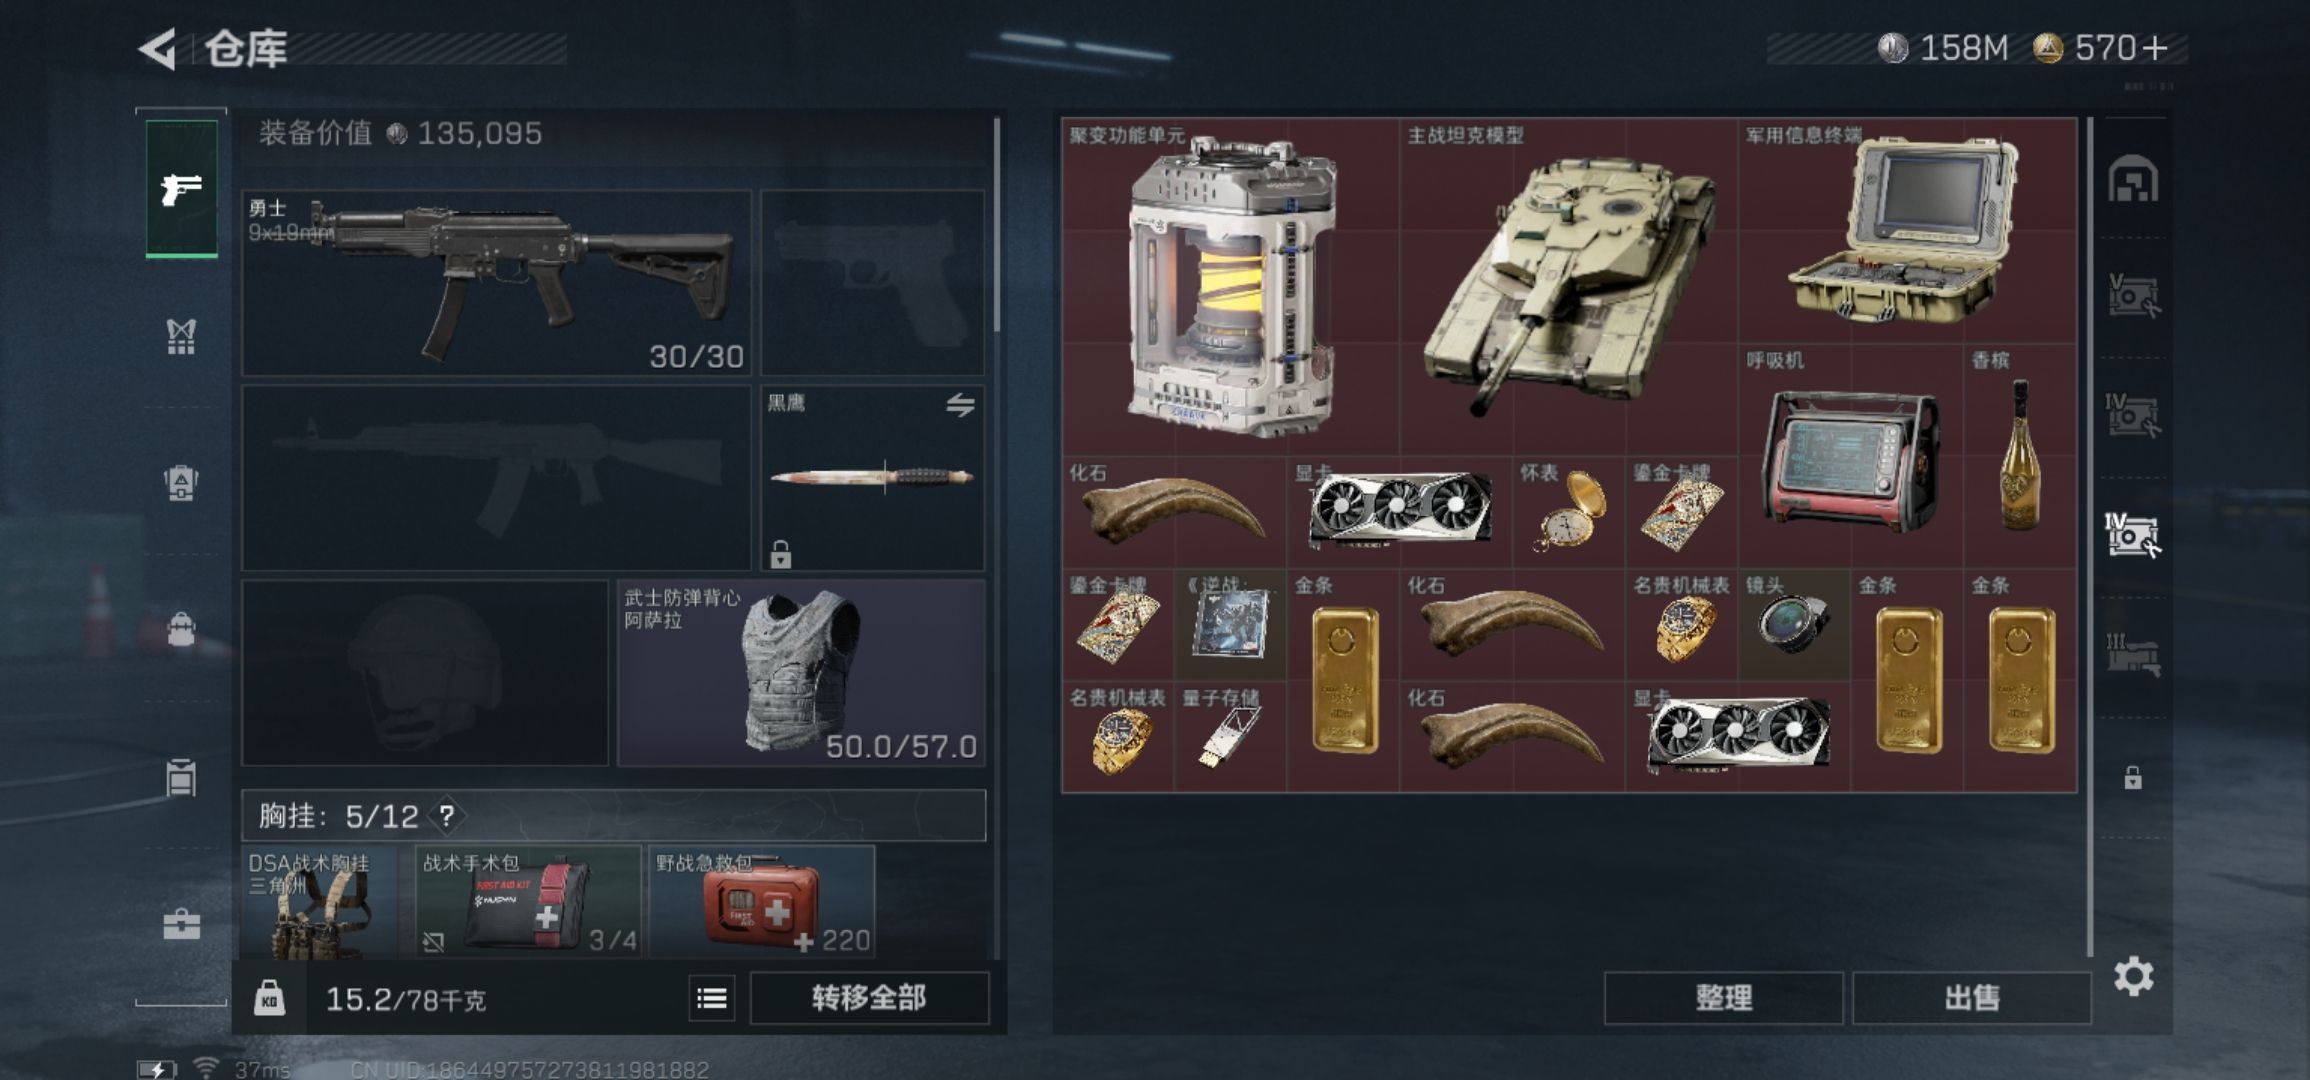Viewport: 2310px width, 1080px height.
Task: Select the 勇士 submachine gun slot
Action: coord(496,283)
